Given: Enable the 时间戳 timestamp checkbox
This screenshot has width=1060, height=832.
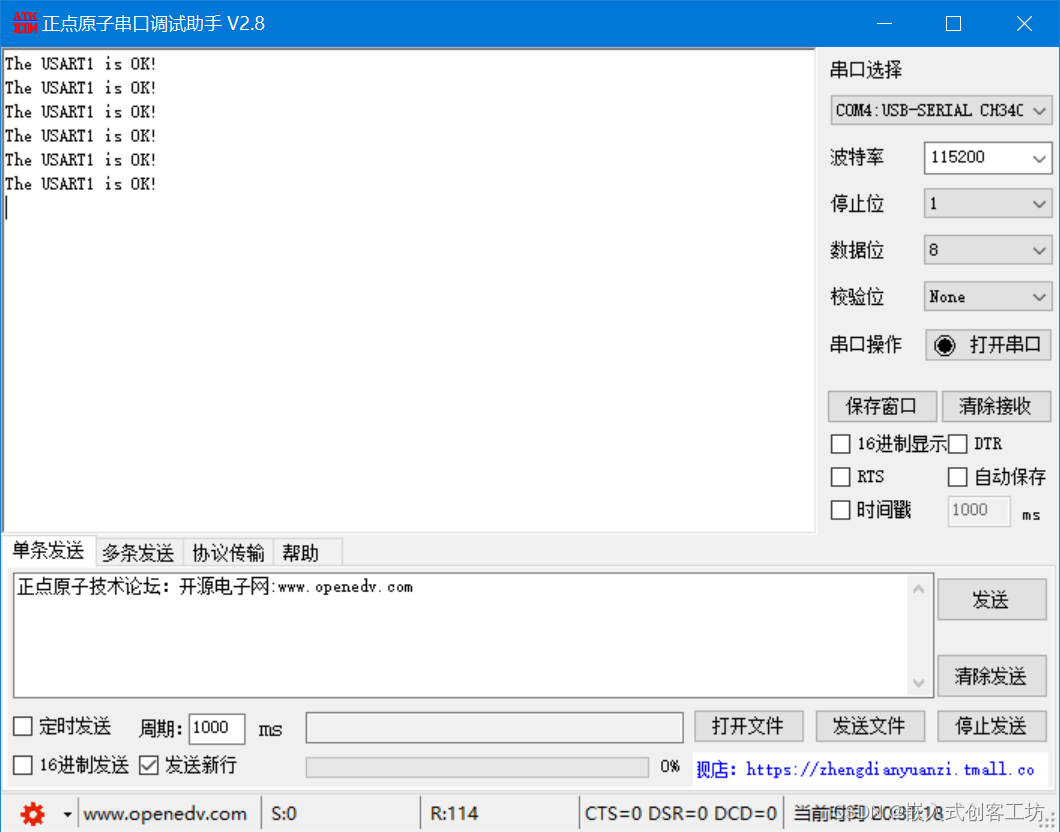Looking at the screenshot, I should click(x=840, y=510).
